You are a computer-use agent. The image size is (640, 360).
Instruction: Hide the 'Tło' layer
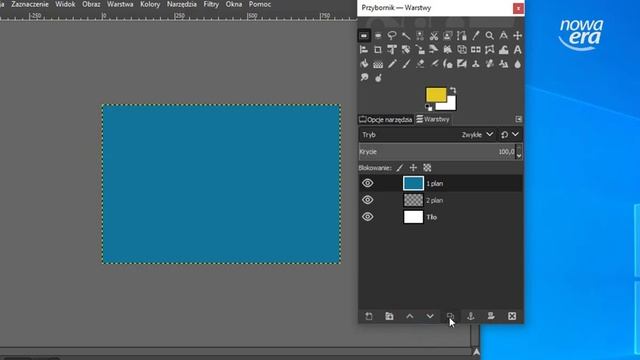tap(367, 217)
